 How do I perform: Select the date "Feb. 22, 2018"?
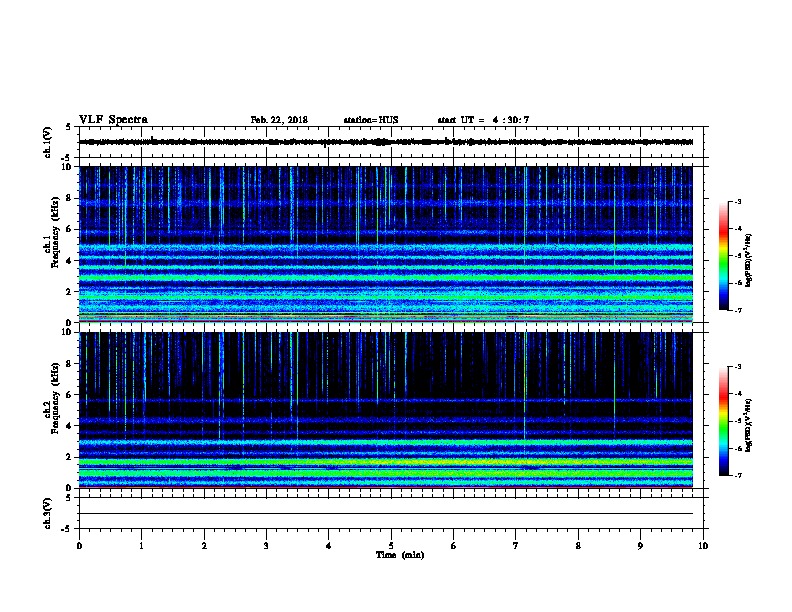point(279,120)
